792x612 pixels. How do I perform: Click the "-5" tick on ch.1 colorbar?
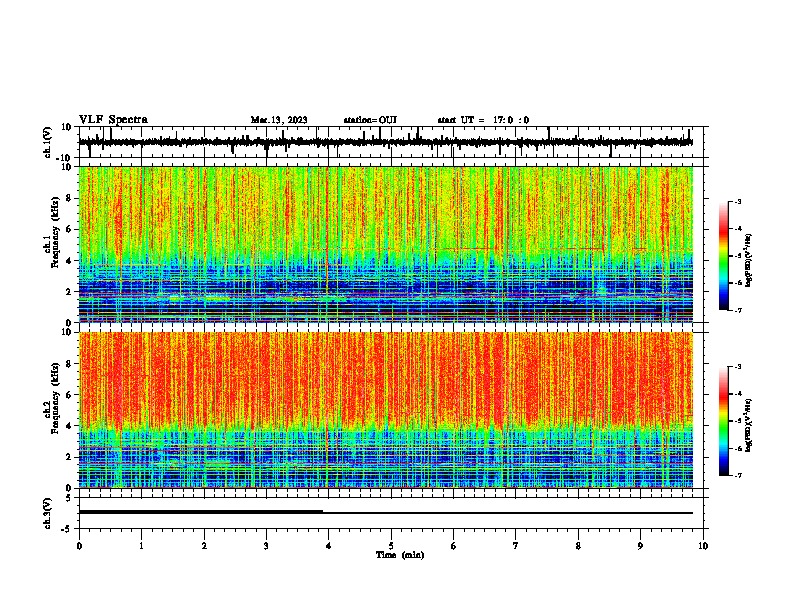[x=737, y=256]
